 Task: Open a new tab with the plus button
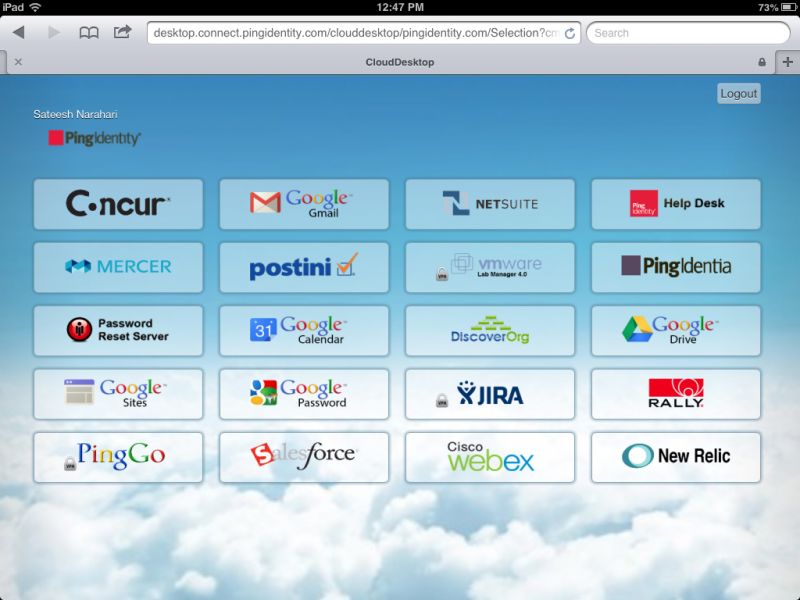point(788,62)
